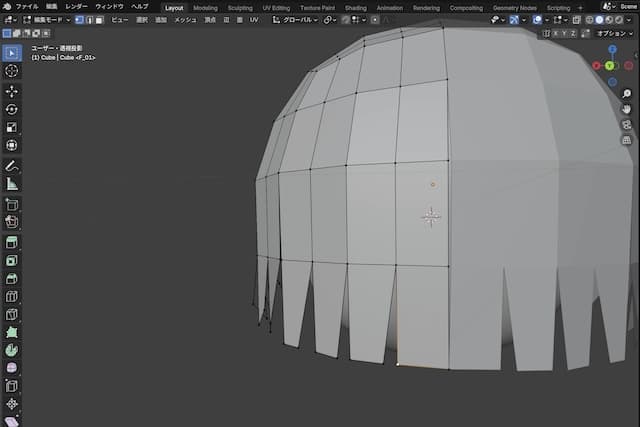
Task: Click the Scene name field
Action: (628, 7)
